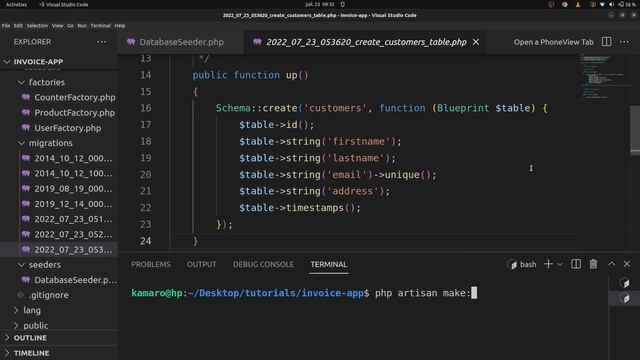The width and height of the screenshot is (640, 360).
Task: Open the View menu
Action: [57, 25]
